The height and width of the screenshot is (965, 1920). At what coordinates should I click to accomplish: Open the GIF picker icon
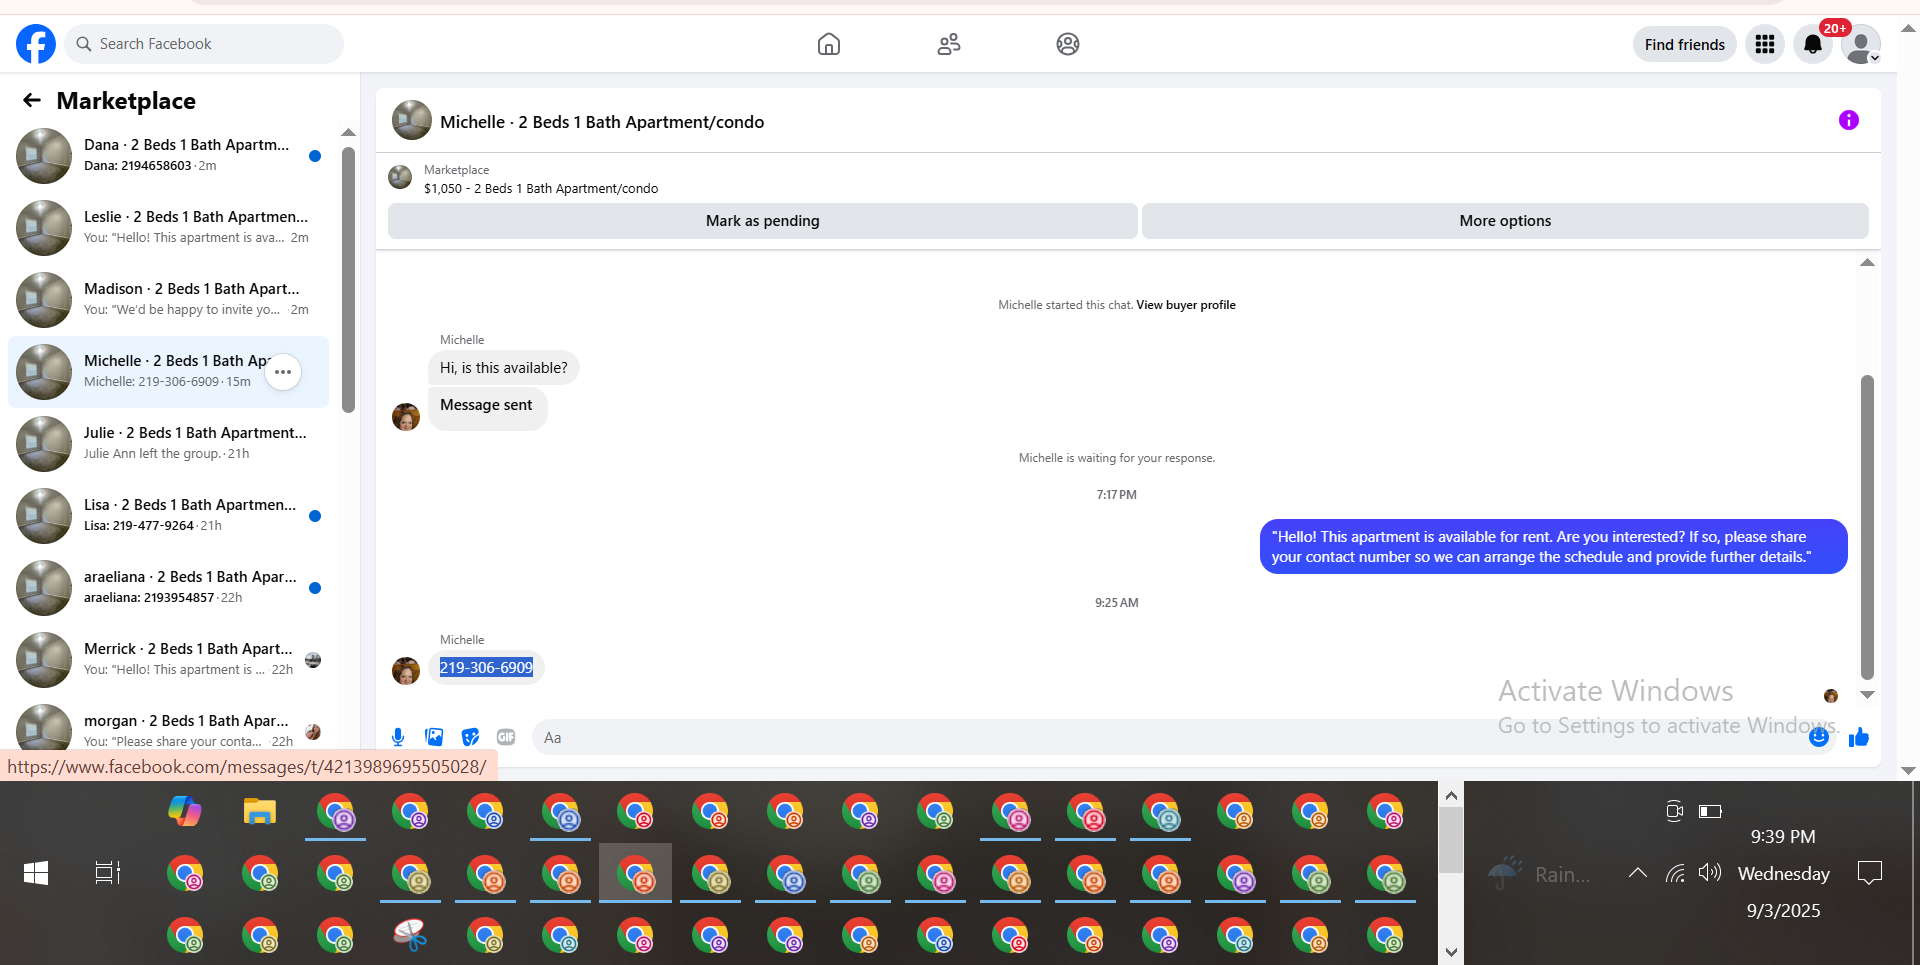[x=506, y=737]
